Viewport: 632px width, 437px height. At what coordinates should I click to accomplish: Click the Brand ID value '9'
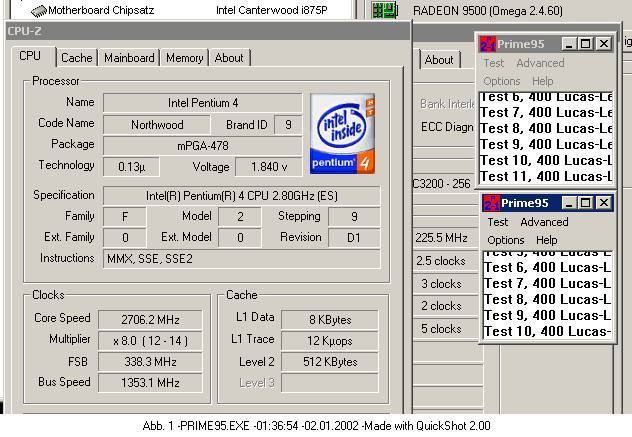[288, 125]
